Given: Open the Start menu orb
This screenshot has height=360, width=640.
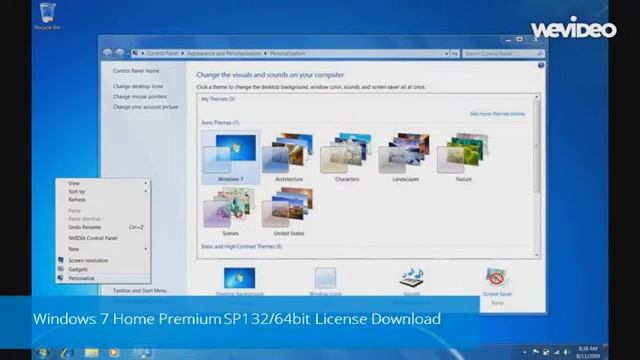Looking at the screenshot, I should click(43, 353).
